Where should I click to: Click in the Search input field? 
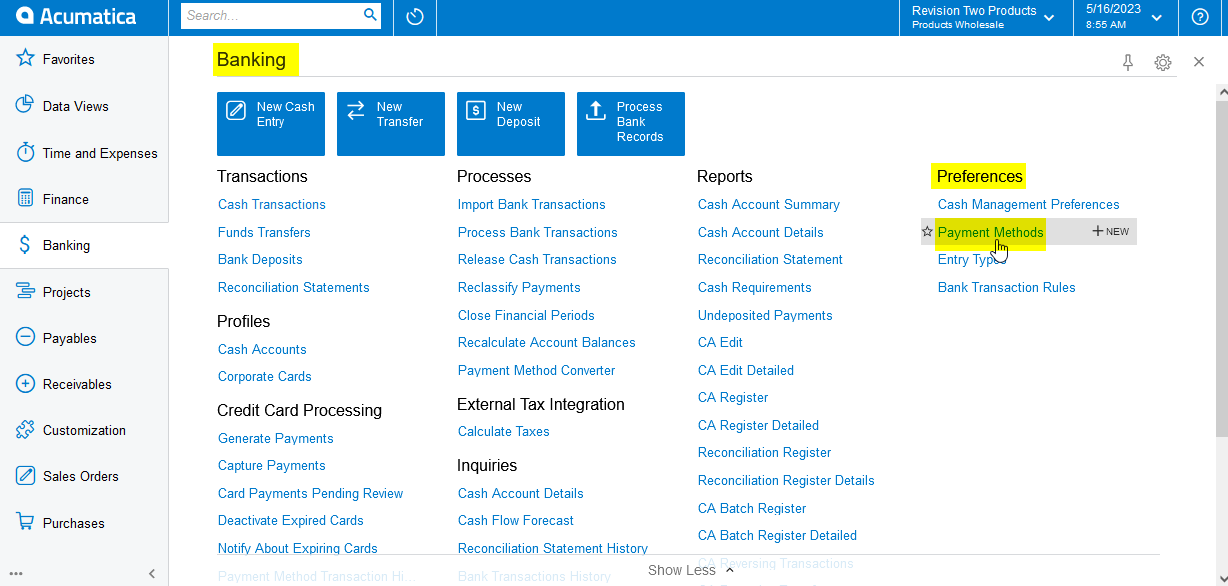272,15
